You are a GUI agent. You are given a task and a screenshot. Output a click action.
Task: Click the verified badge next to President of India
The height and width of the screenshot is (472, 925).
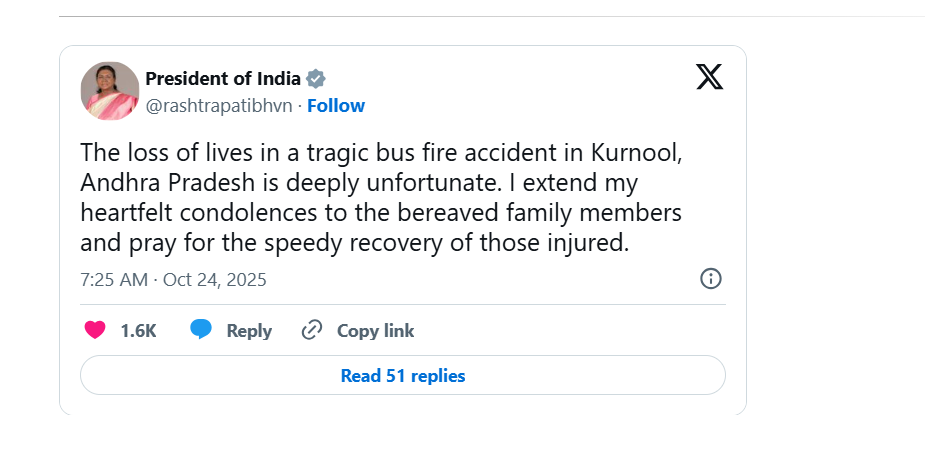pyautogui.click(x=316, y=79)
